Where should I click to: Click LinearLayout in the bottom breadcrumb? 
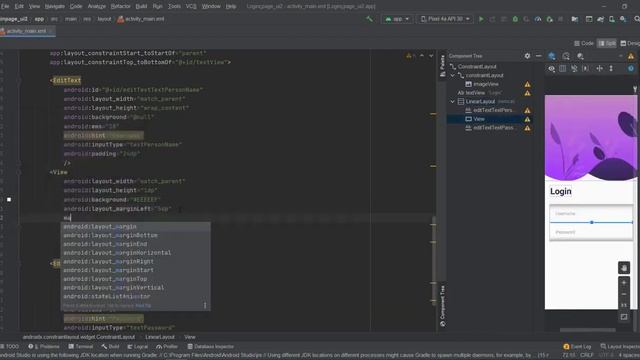(160, 337)
